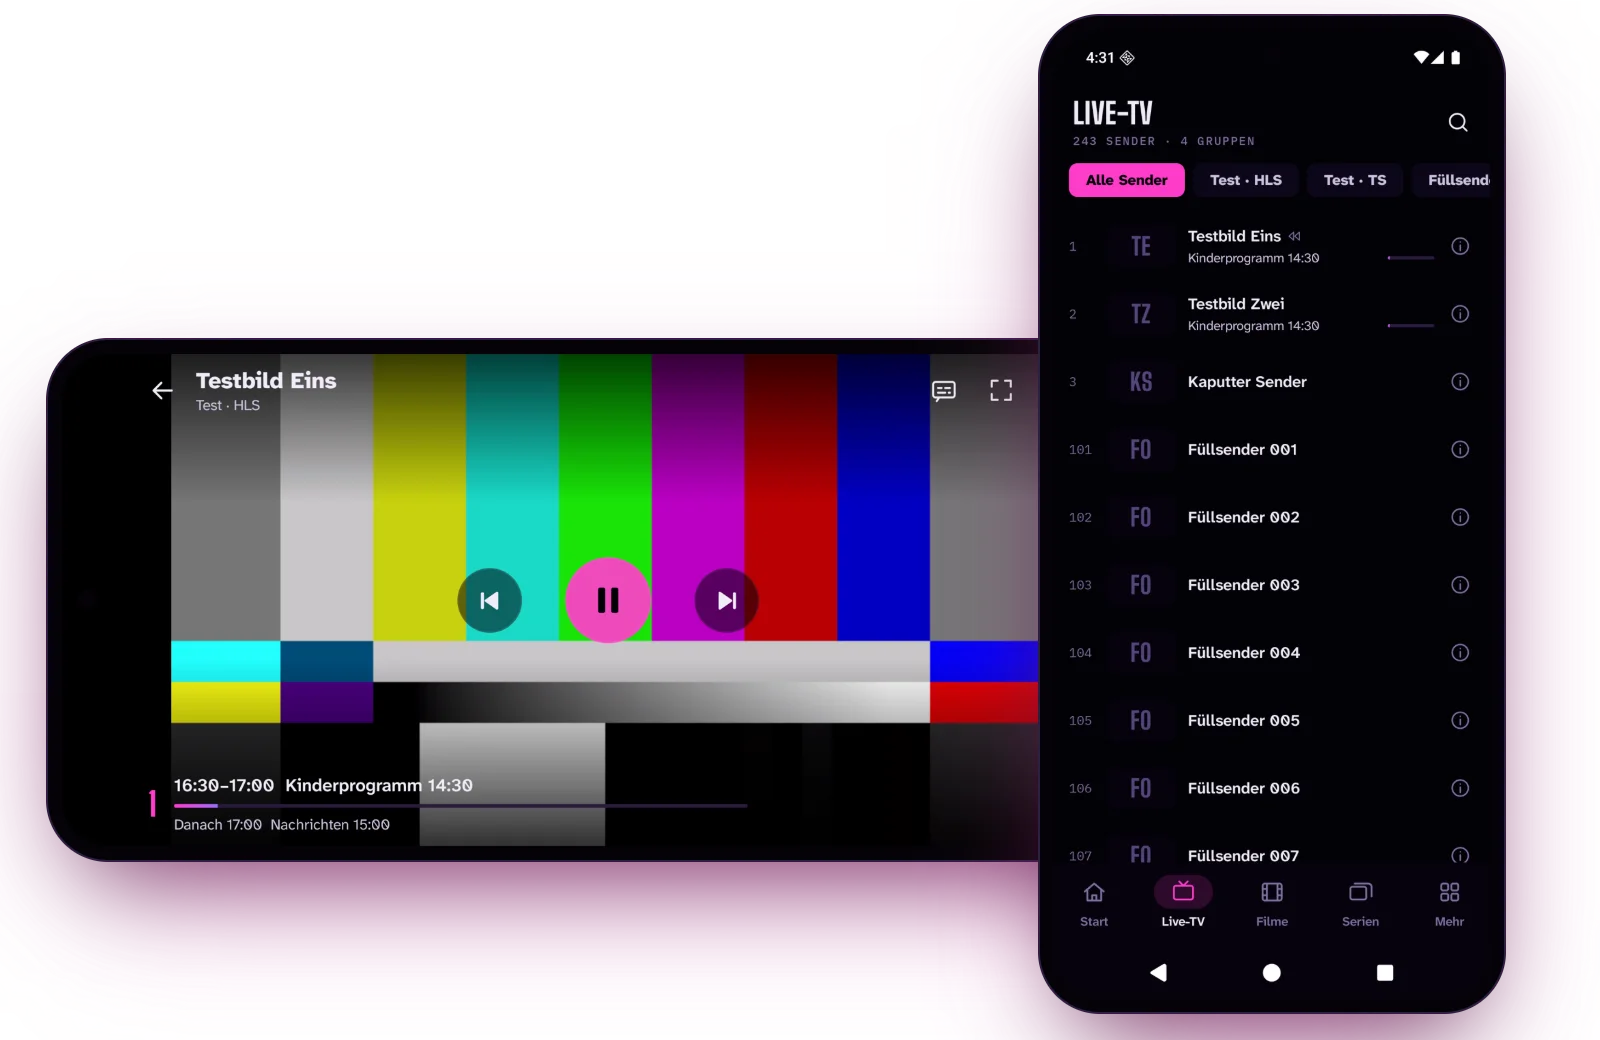Select the Füllsender 004 channel

tap(1270, 653)
